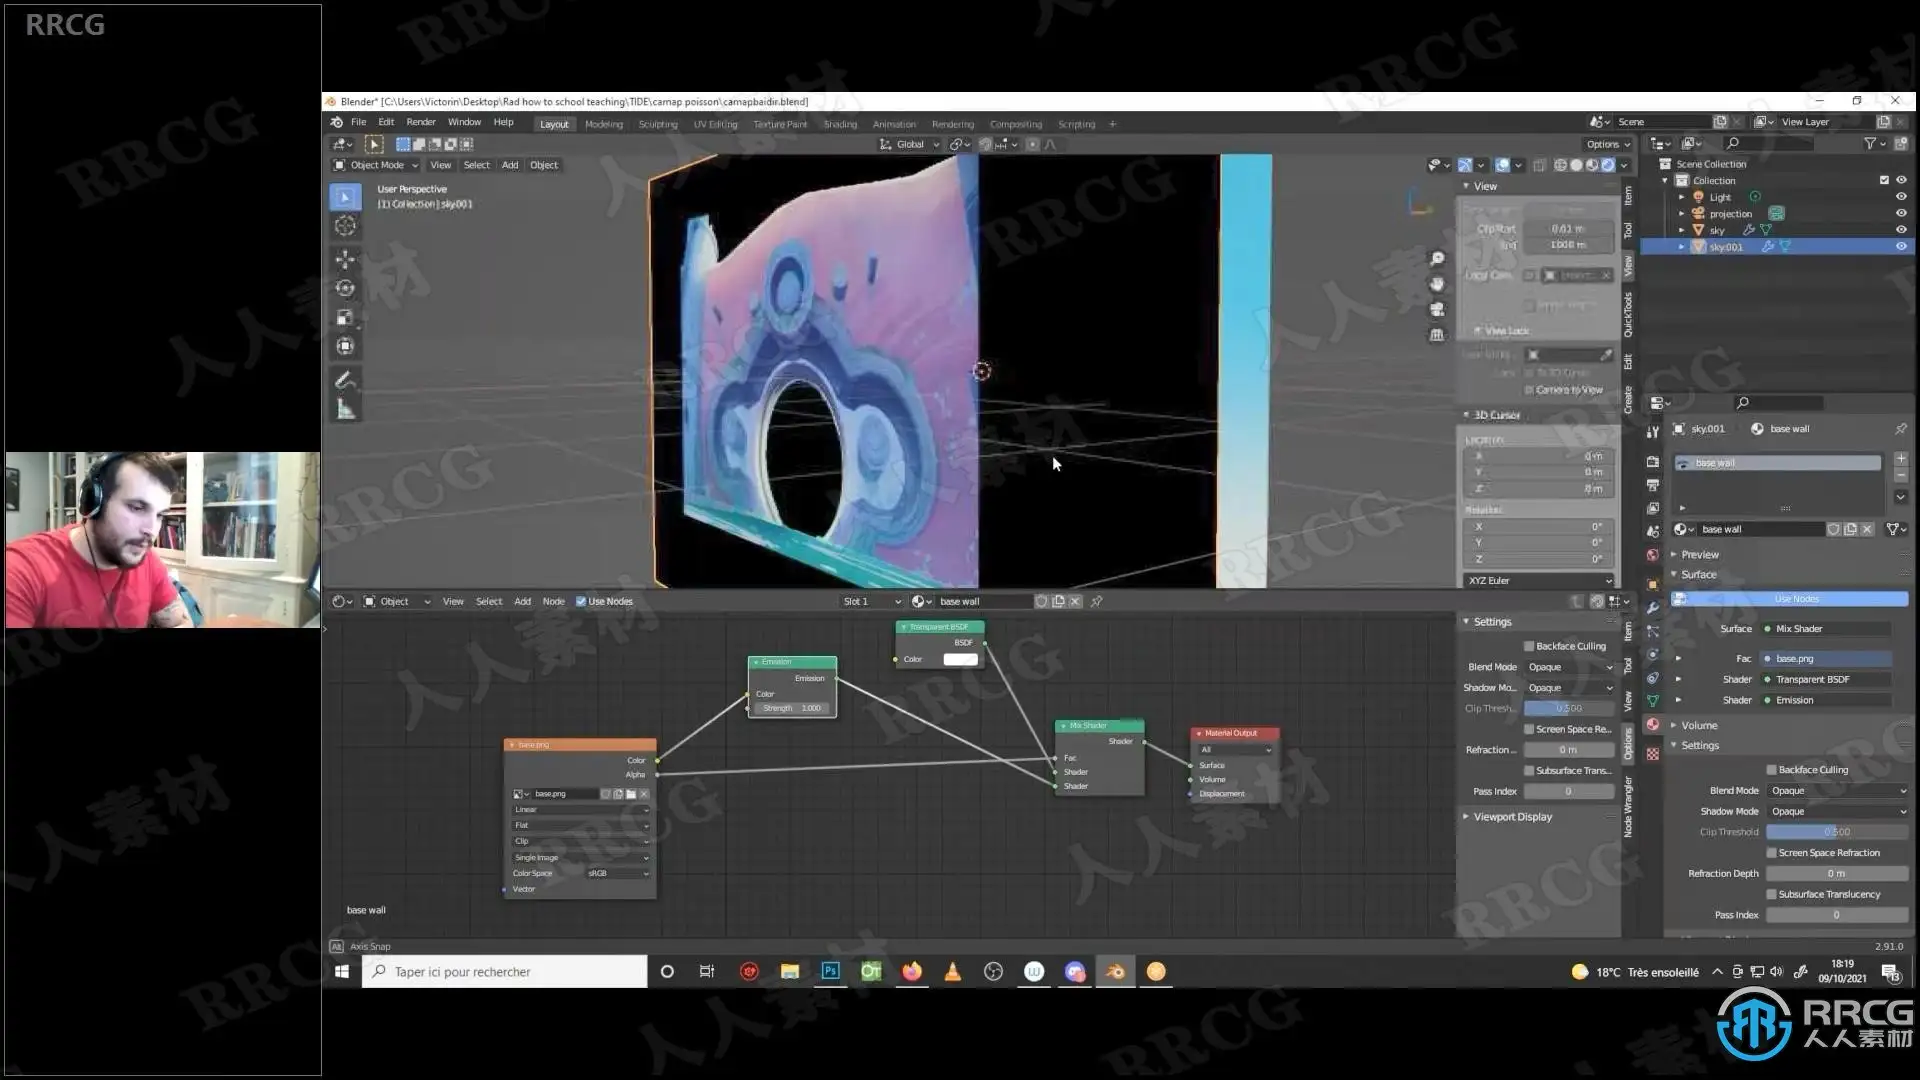The height and width of the screenshot is (1080, 1920).
Task: Click the Windows search box
Action: click(505, 971)
